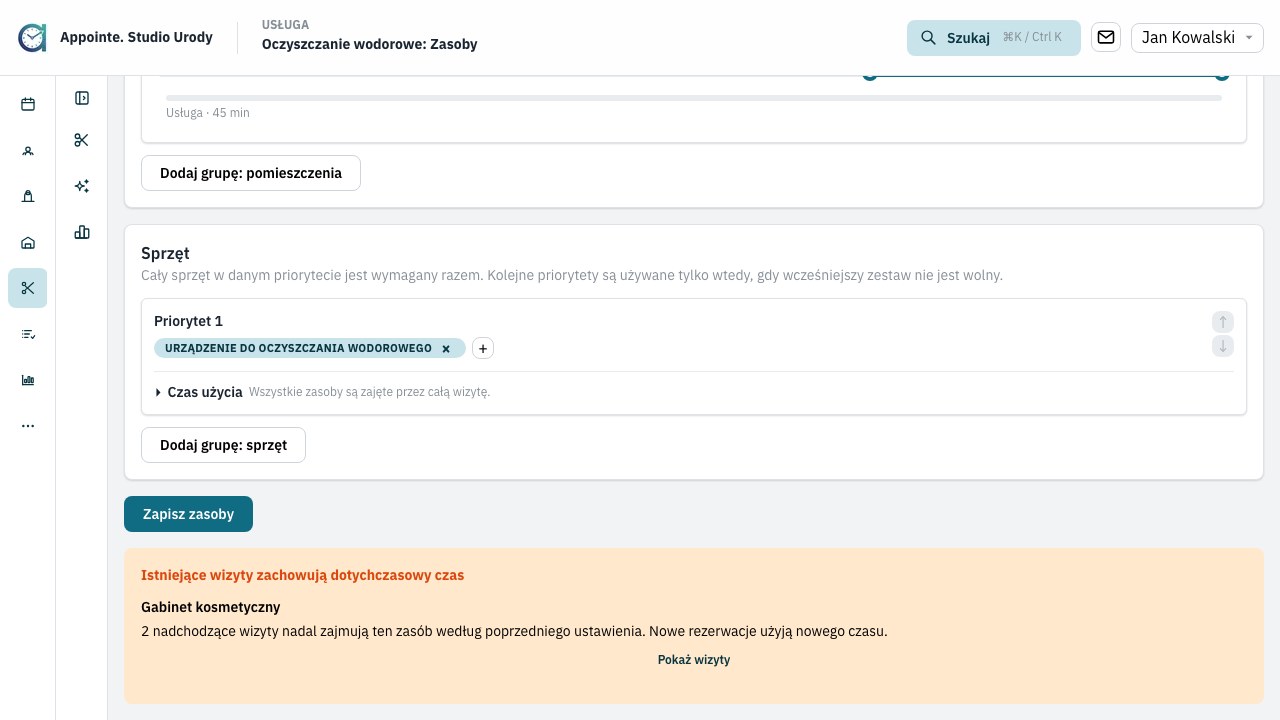Click the sparkles icon in the secondary sidebar
This screenshot has width=1280, height=720.
click(x=82, y=186)
